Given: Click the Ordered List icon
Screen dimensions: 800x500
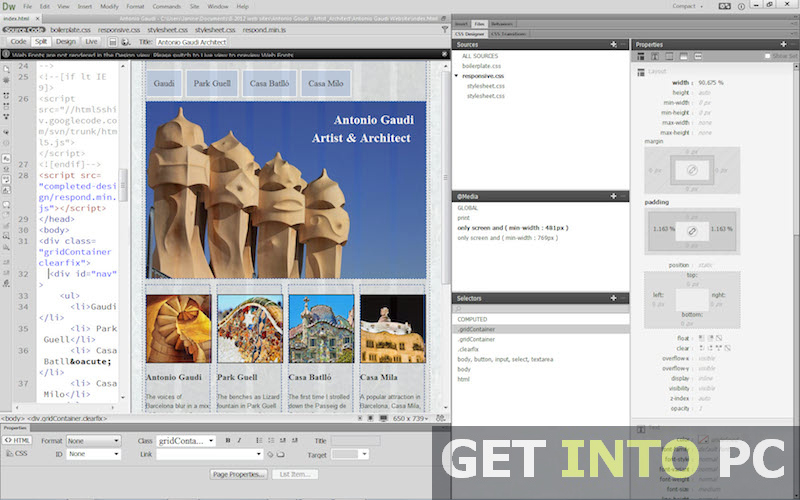Looking at the screenshot, I should (271, 440).
